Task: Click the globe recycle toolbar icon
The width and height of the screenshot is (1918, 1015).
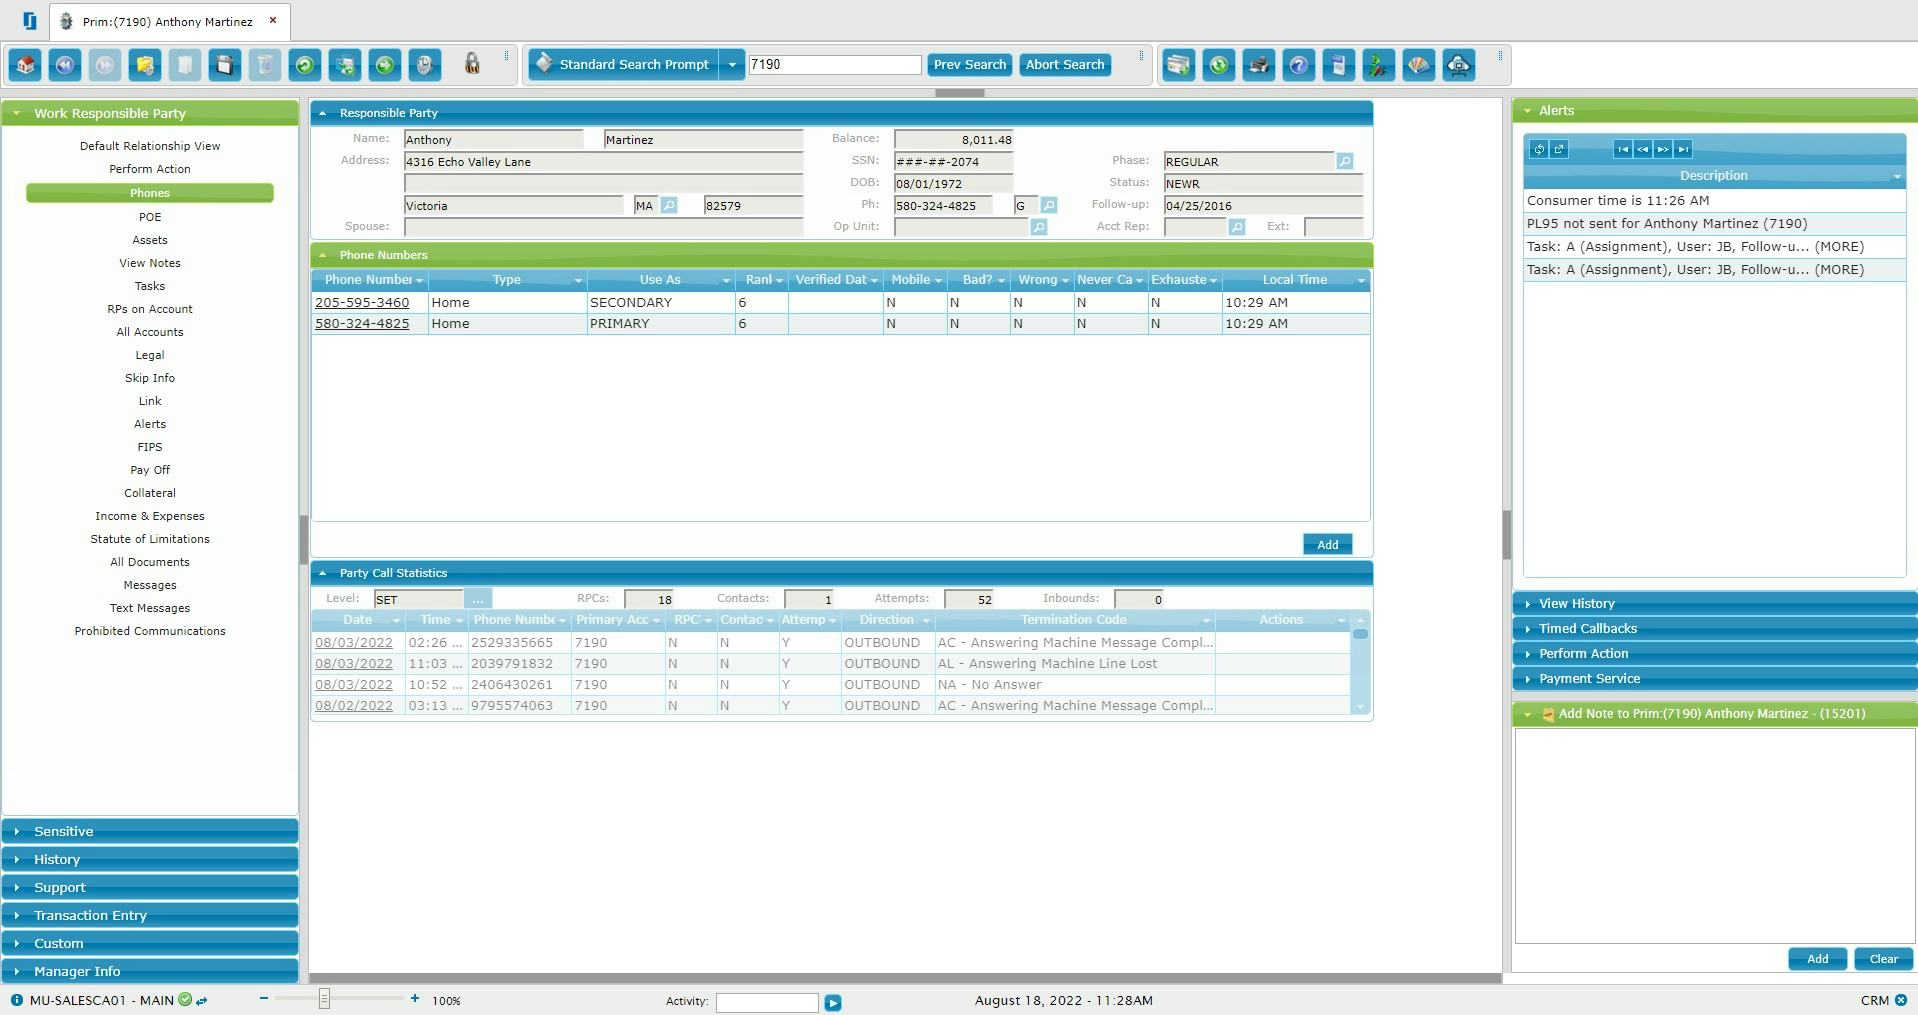Action: click(1218, 65)
